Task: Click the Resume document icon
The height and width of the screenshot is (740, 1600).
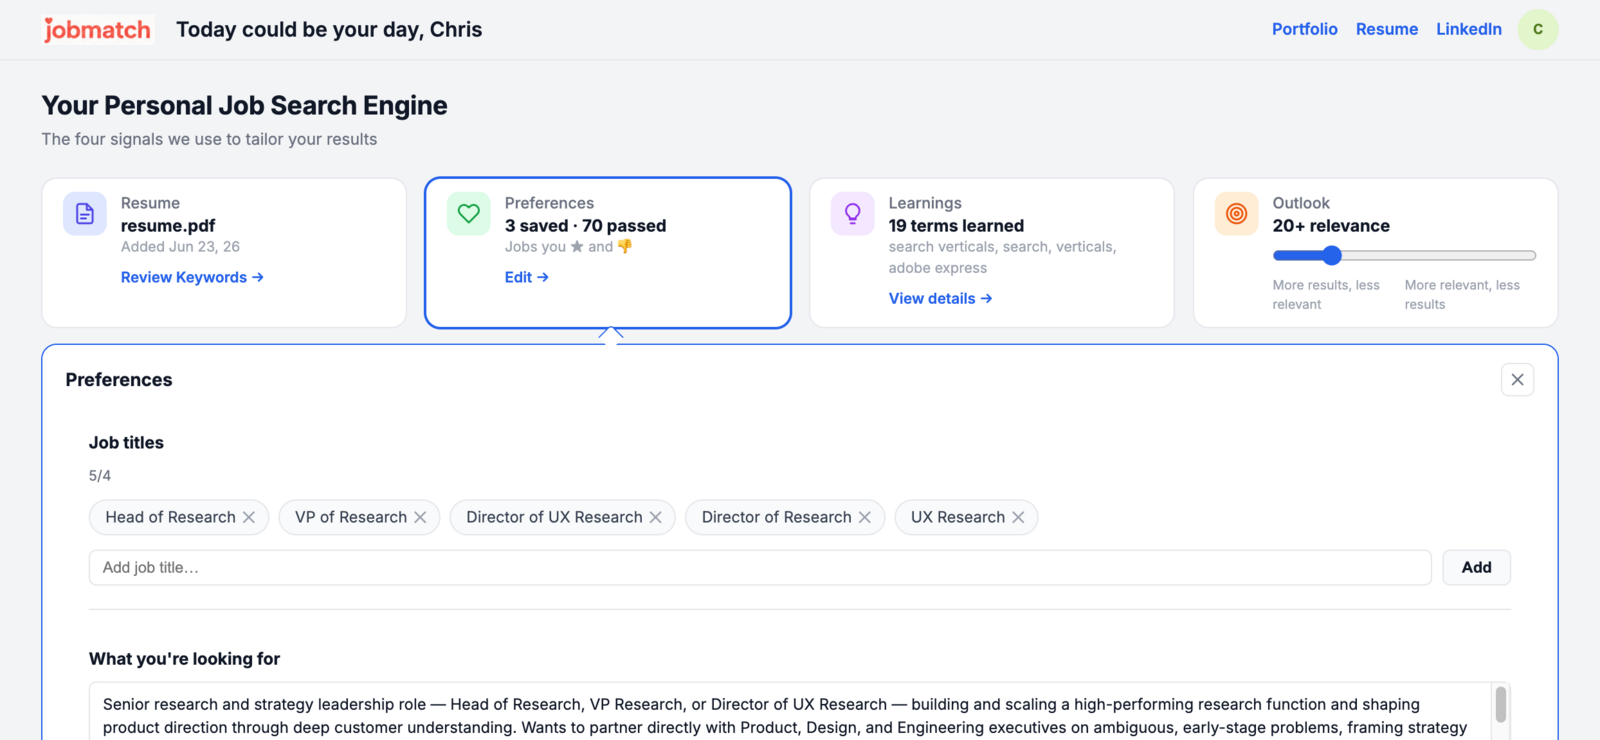Action: pos(85,214)
